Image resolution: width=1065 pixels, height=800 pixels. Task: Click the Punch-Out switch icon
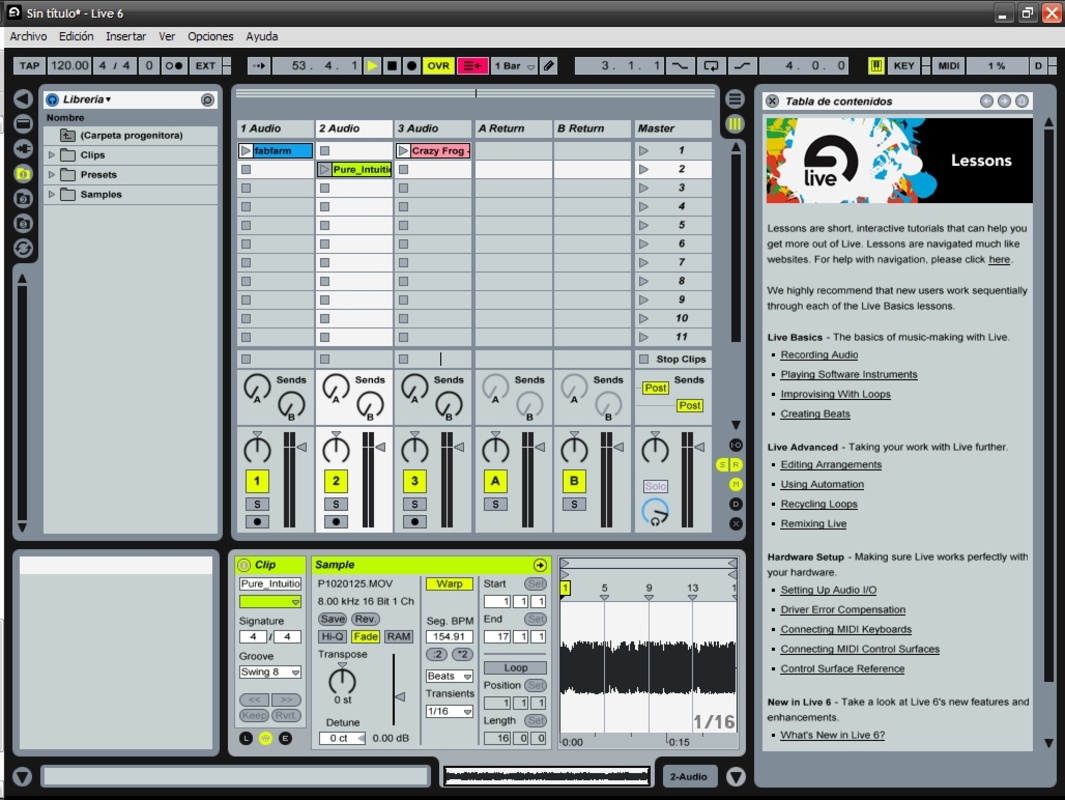(x=742, y=66)
